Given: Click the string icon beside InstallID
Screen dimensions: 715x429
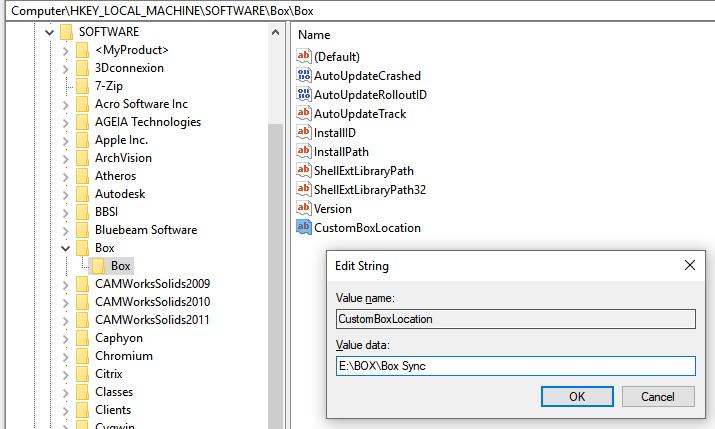Looking at the screenshot, I should 304,132.
